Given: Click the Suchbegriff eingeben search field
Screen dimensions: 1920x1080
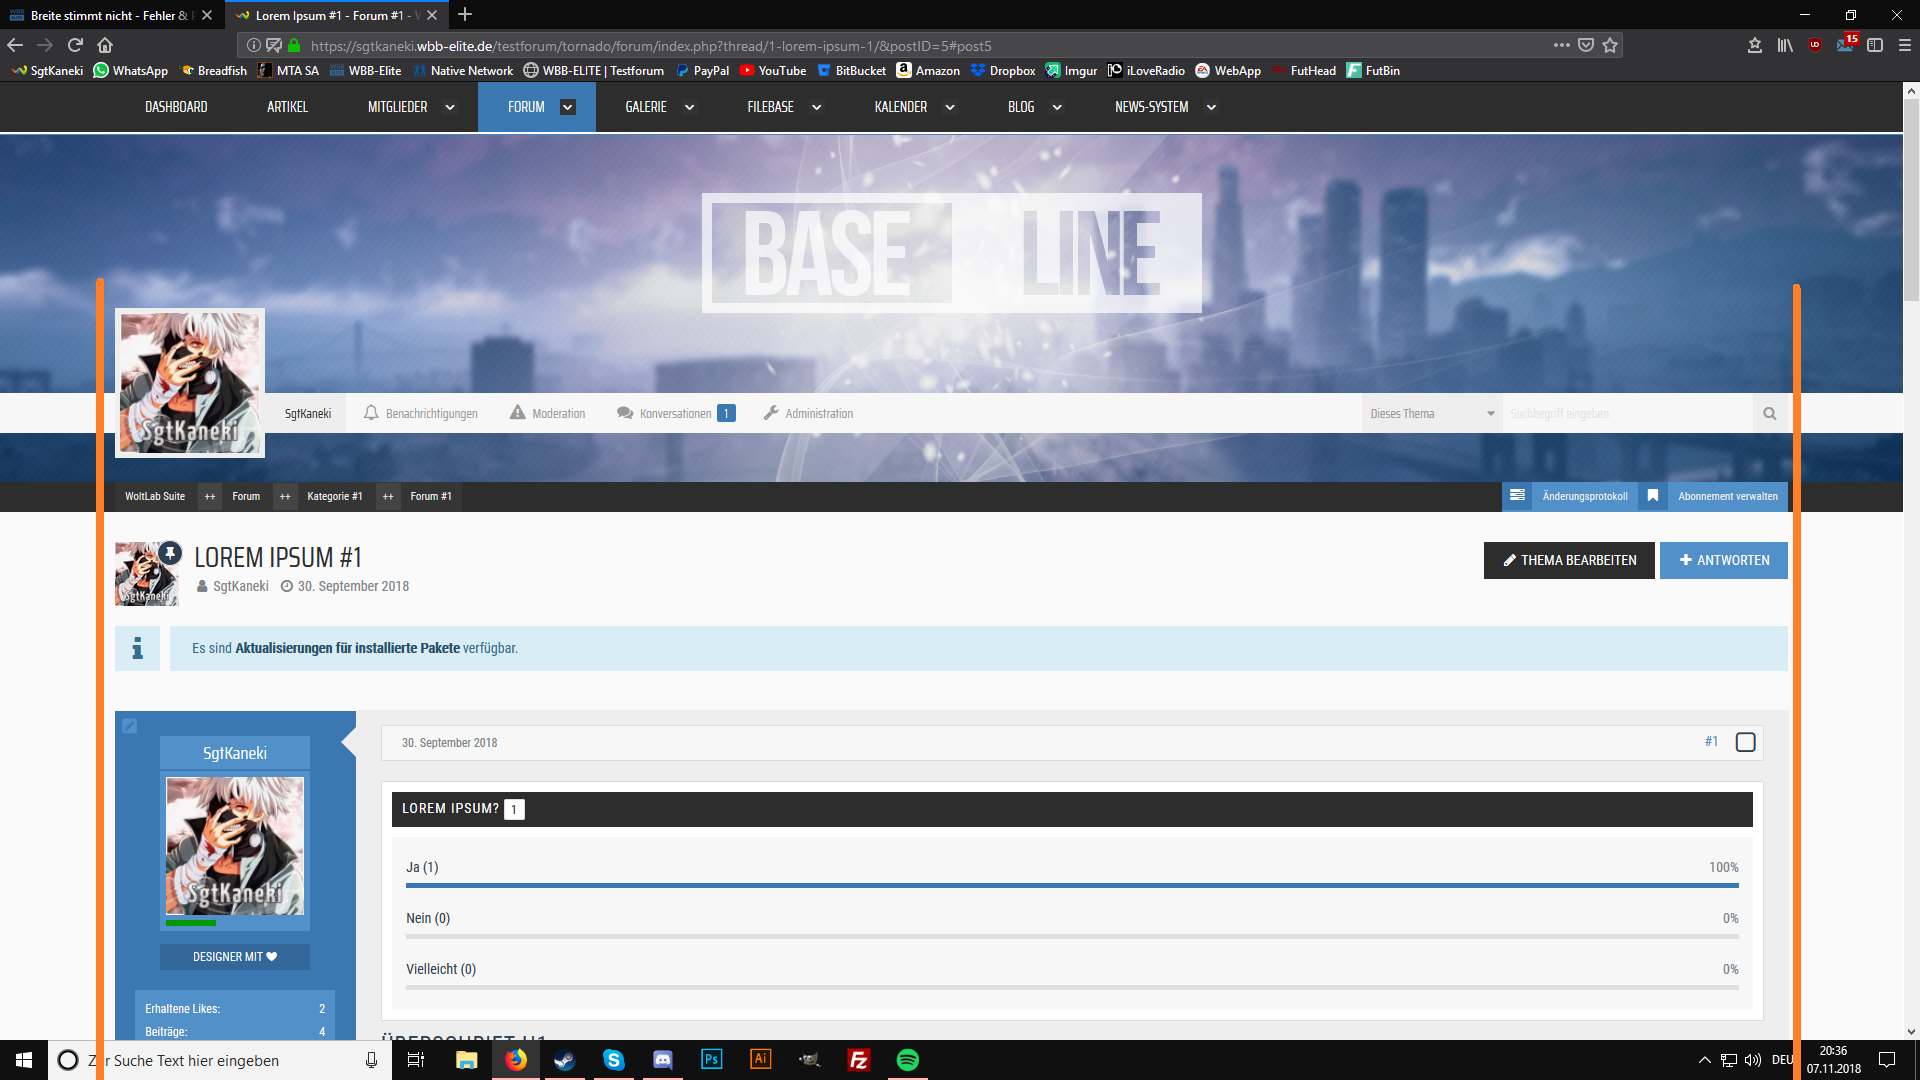Looking at the screenshot, I should (1626, 413).
